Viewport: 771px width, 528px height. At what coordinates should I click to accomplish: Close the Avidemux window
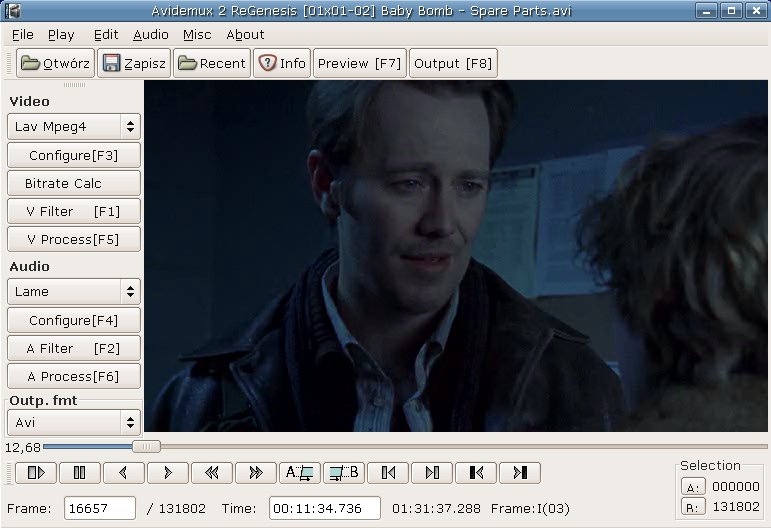[756, 11]
